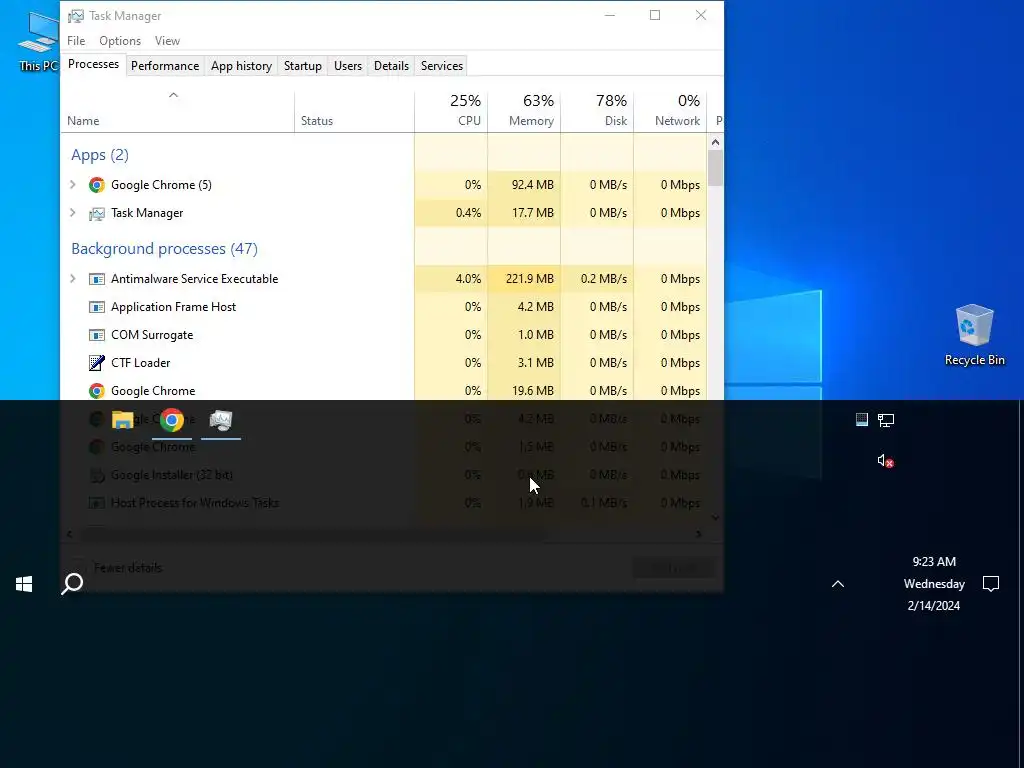Click the Task Manager app row icon
This screenshot has height=768, width=1024.
pyautogui.click(x=97, y=213)
